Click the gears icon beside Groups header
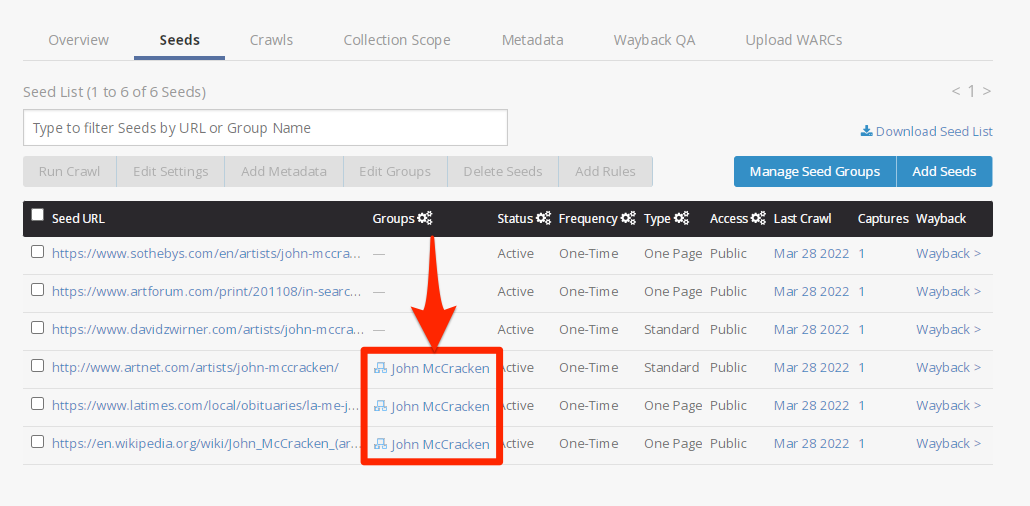The width and height of the screenshot is (1030, 506). pos(425,218)
